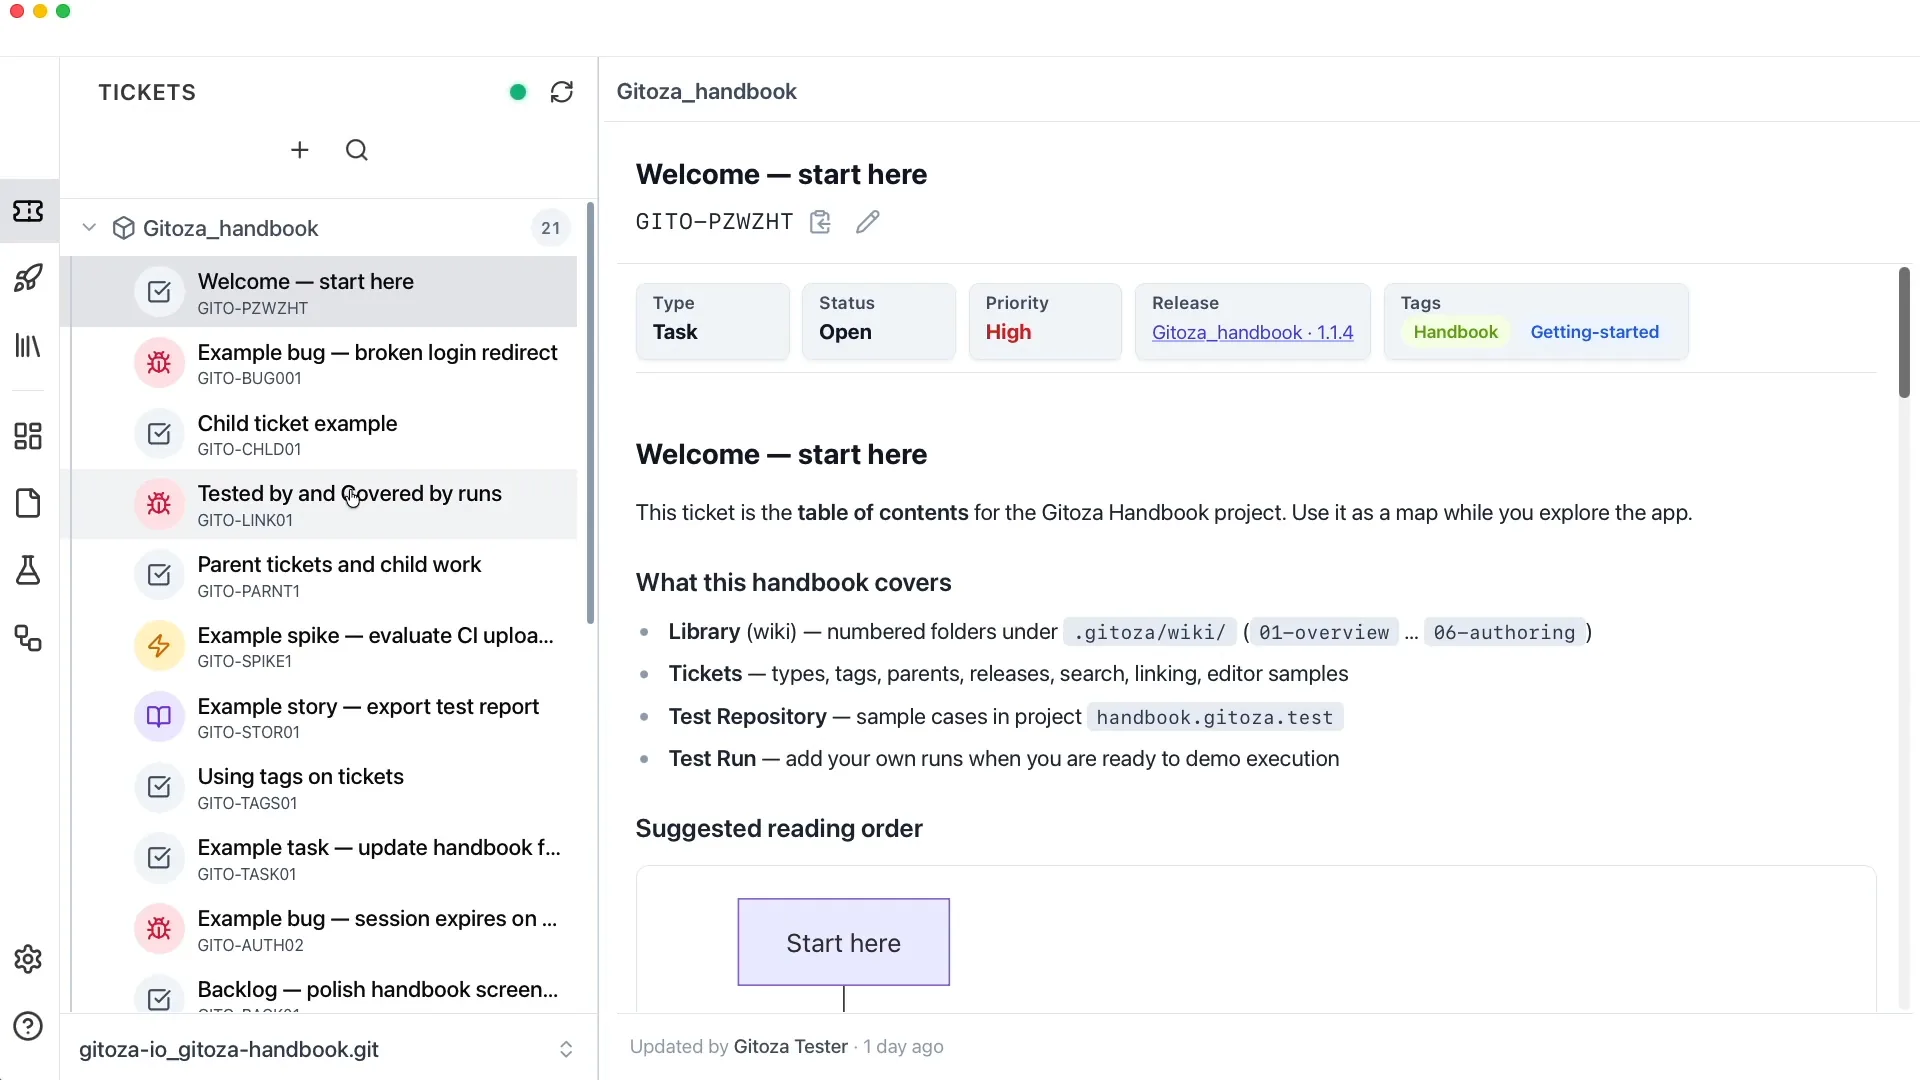Click the Suggested reading order heading
This screenshot has height=1080, width=1920.
pyautogui.click(x=779, y=828)
